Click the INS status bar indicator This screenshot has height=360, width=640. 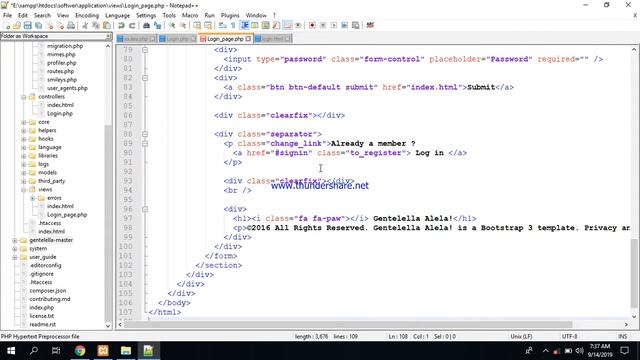click(622, 336)
